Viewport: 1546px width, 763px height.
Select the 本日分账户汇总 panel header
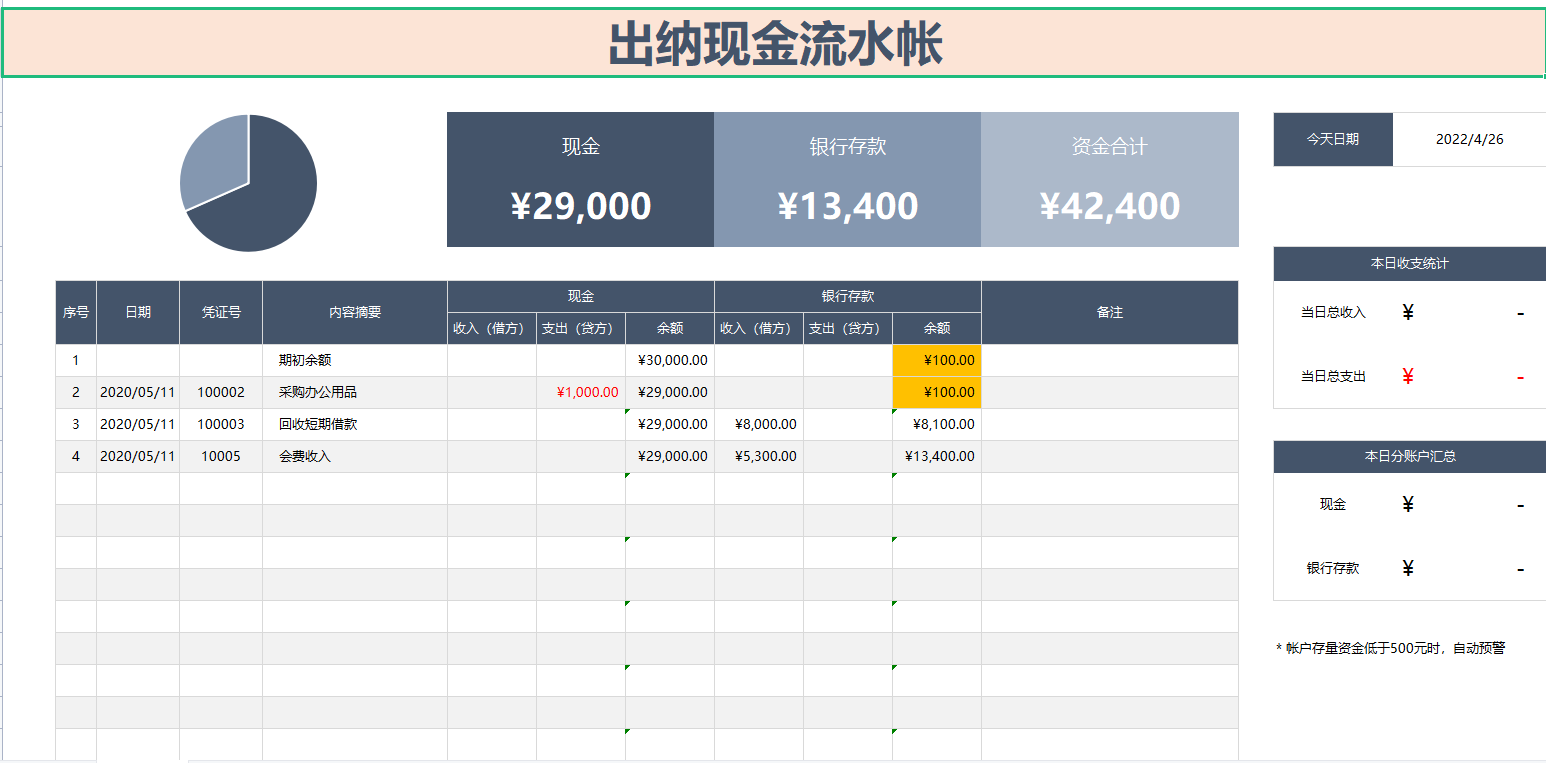[x=1408, y=457]
